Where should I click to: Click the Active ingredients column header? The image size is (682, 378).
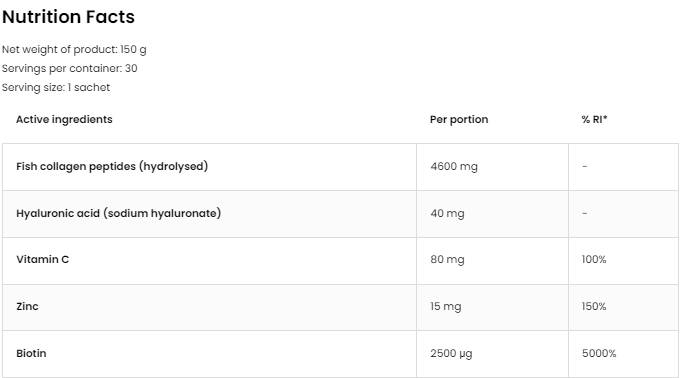(x=64, y=120)
